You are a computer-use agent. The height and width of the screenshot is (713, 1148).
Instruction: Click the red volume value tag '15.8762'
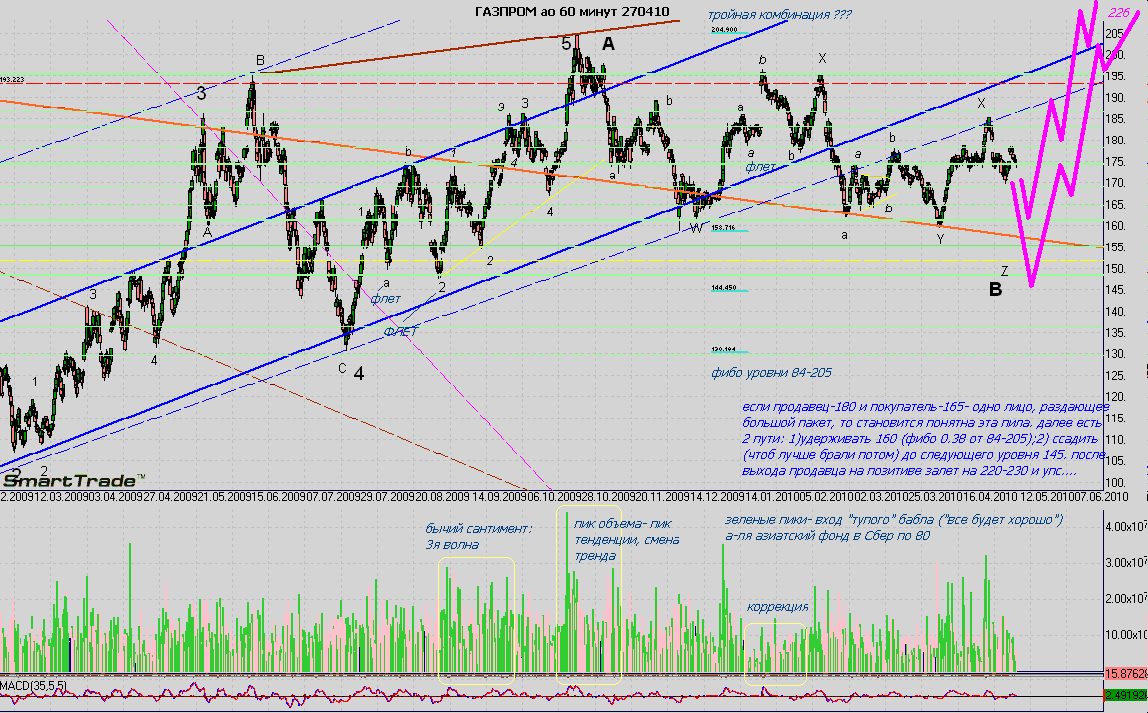[x=1126, y=673]
